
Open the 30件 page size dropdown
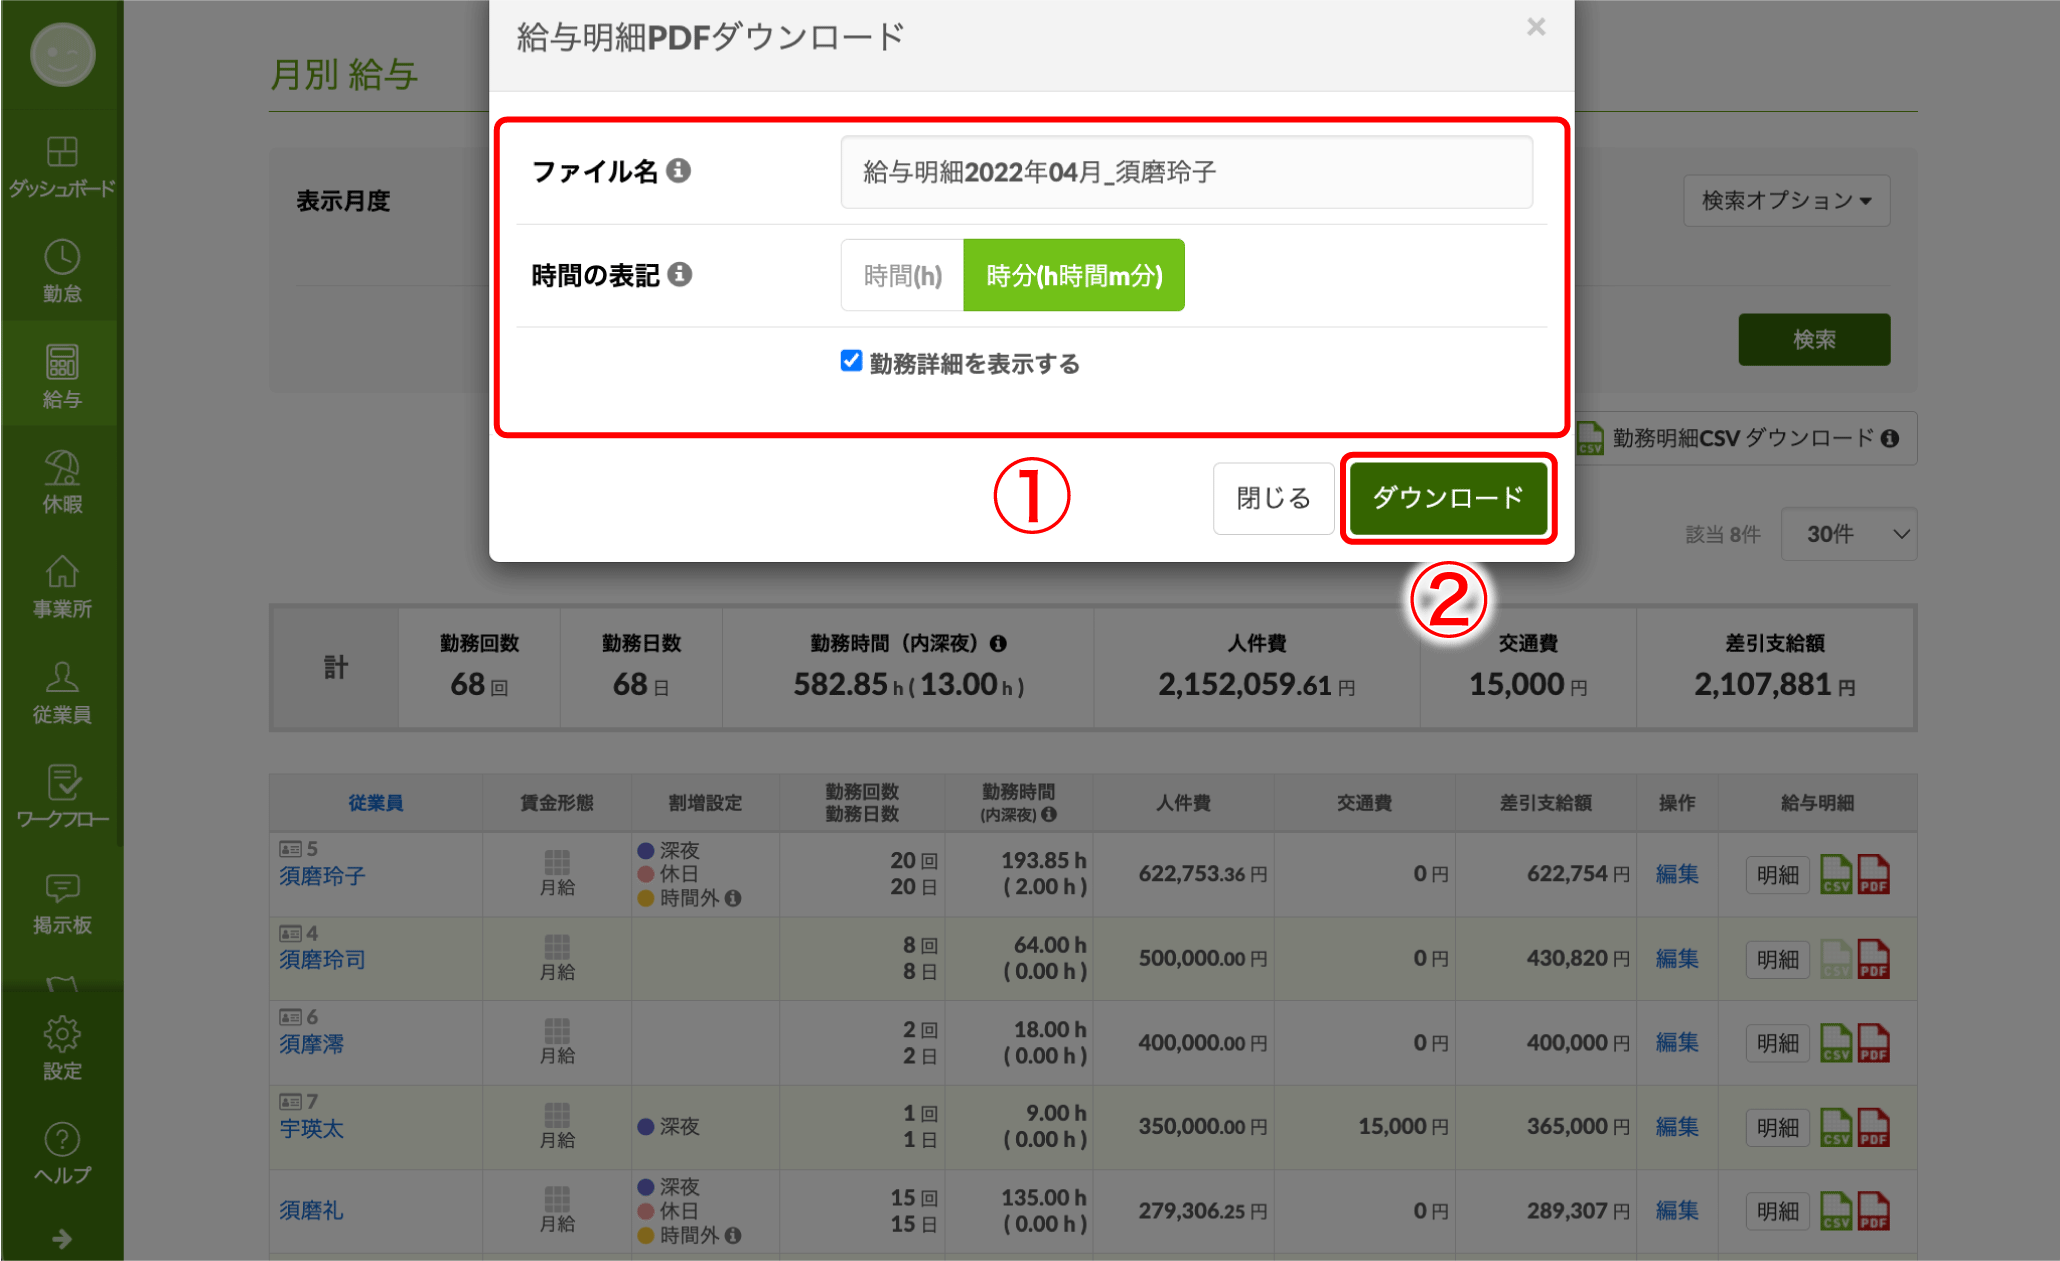coord(1848,534)
